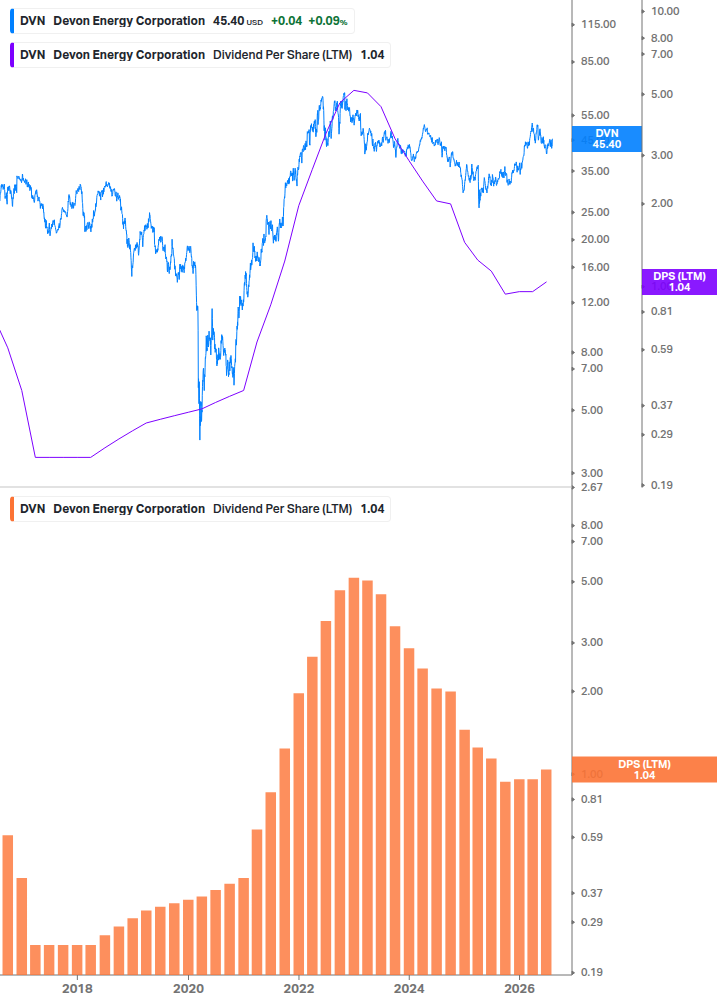Click orange color bar beside bottom DPS legend
This screenshot has width=717, height=1005.
point(12,509)
